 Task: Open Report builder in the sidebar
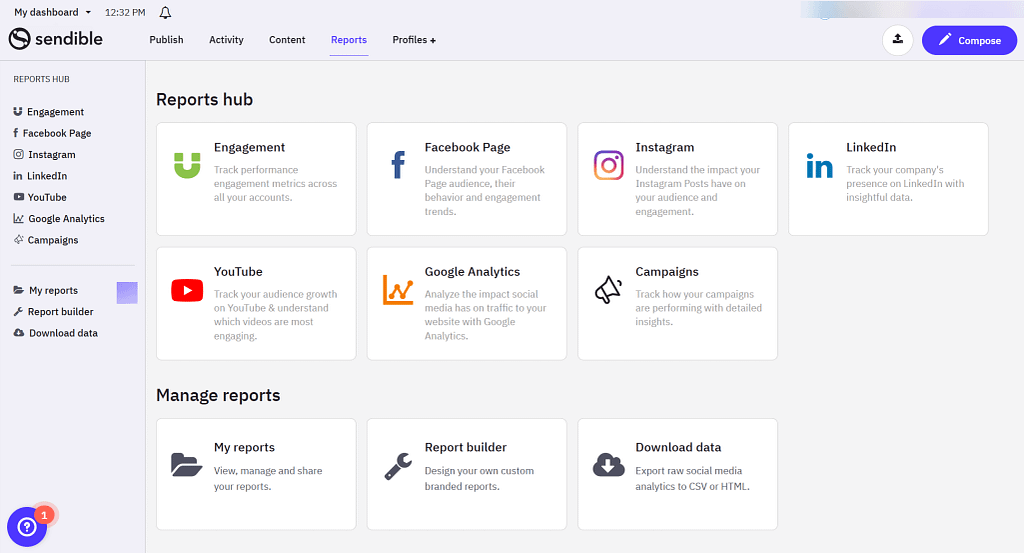tap(60, 311)
